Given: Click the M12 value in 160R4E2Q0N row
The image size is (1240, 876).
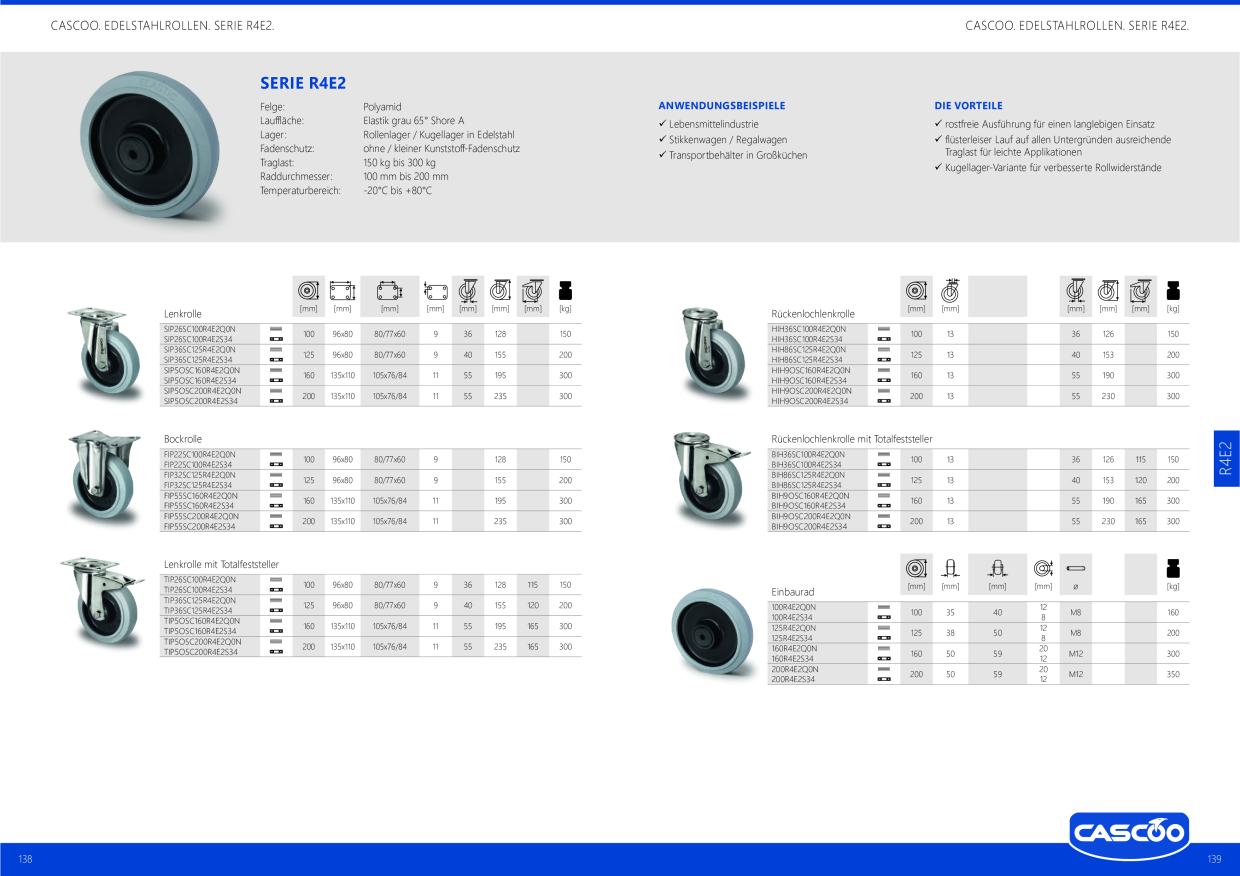Looking at the screenshot, I should click(1076, 653).
